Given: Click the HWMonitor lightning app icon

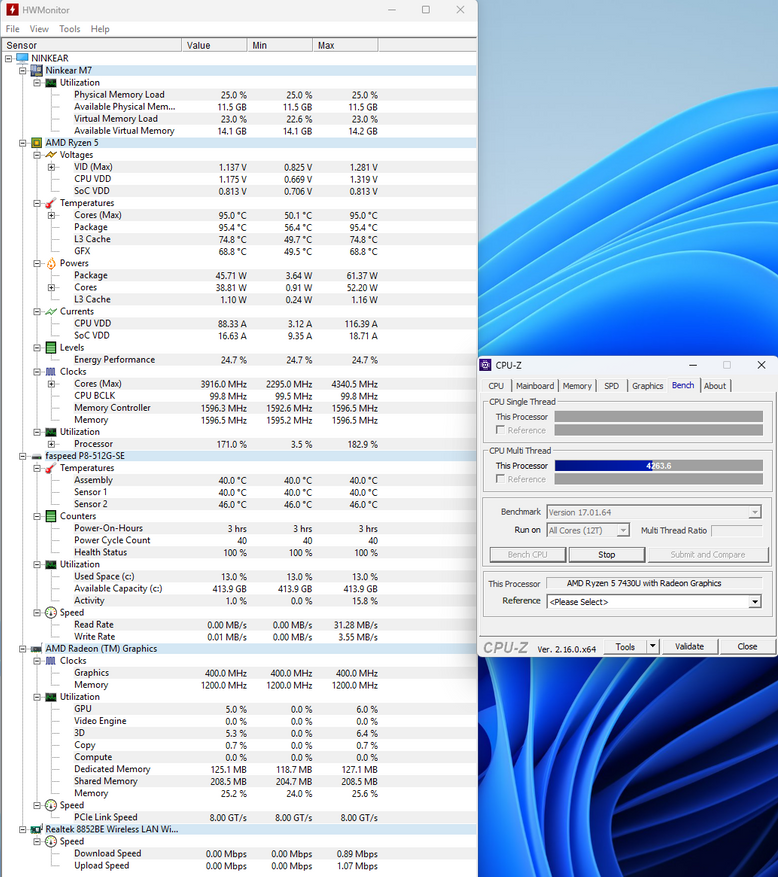Looking at the screenshot, I should pos(12,10).
